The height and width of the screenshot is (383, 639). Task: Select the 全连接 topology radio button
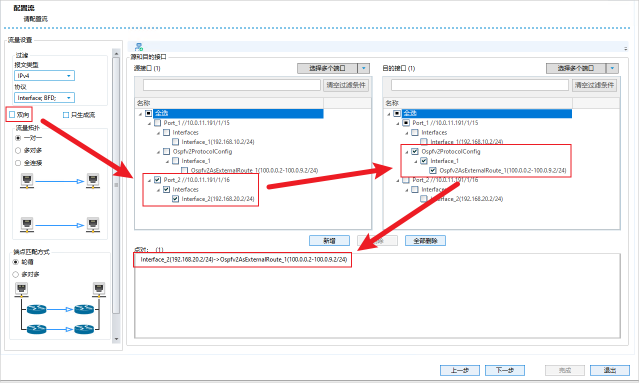(x=18, y=163)
